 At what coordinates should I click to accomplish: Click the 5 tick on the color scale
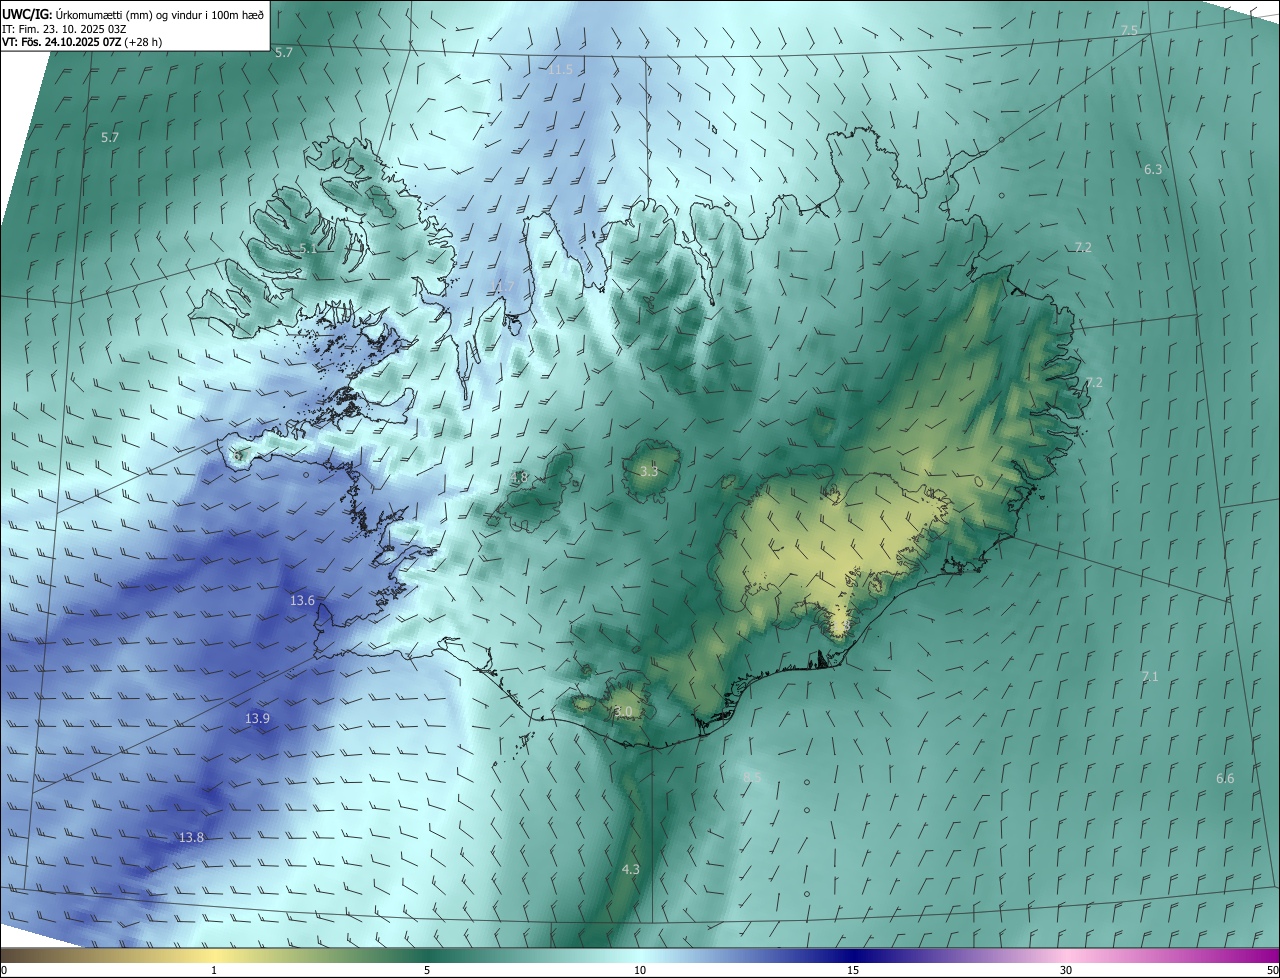[427, 971]
